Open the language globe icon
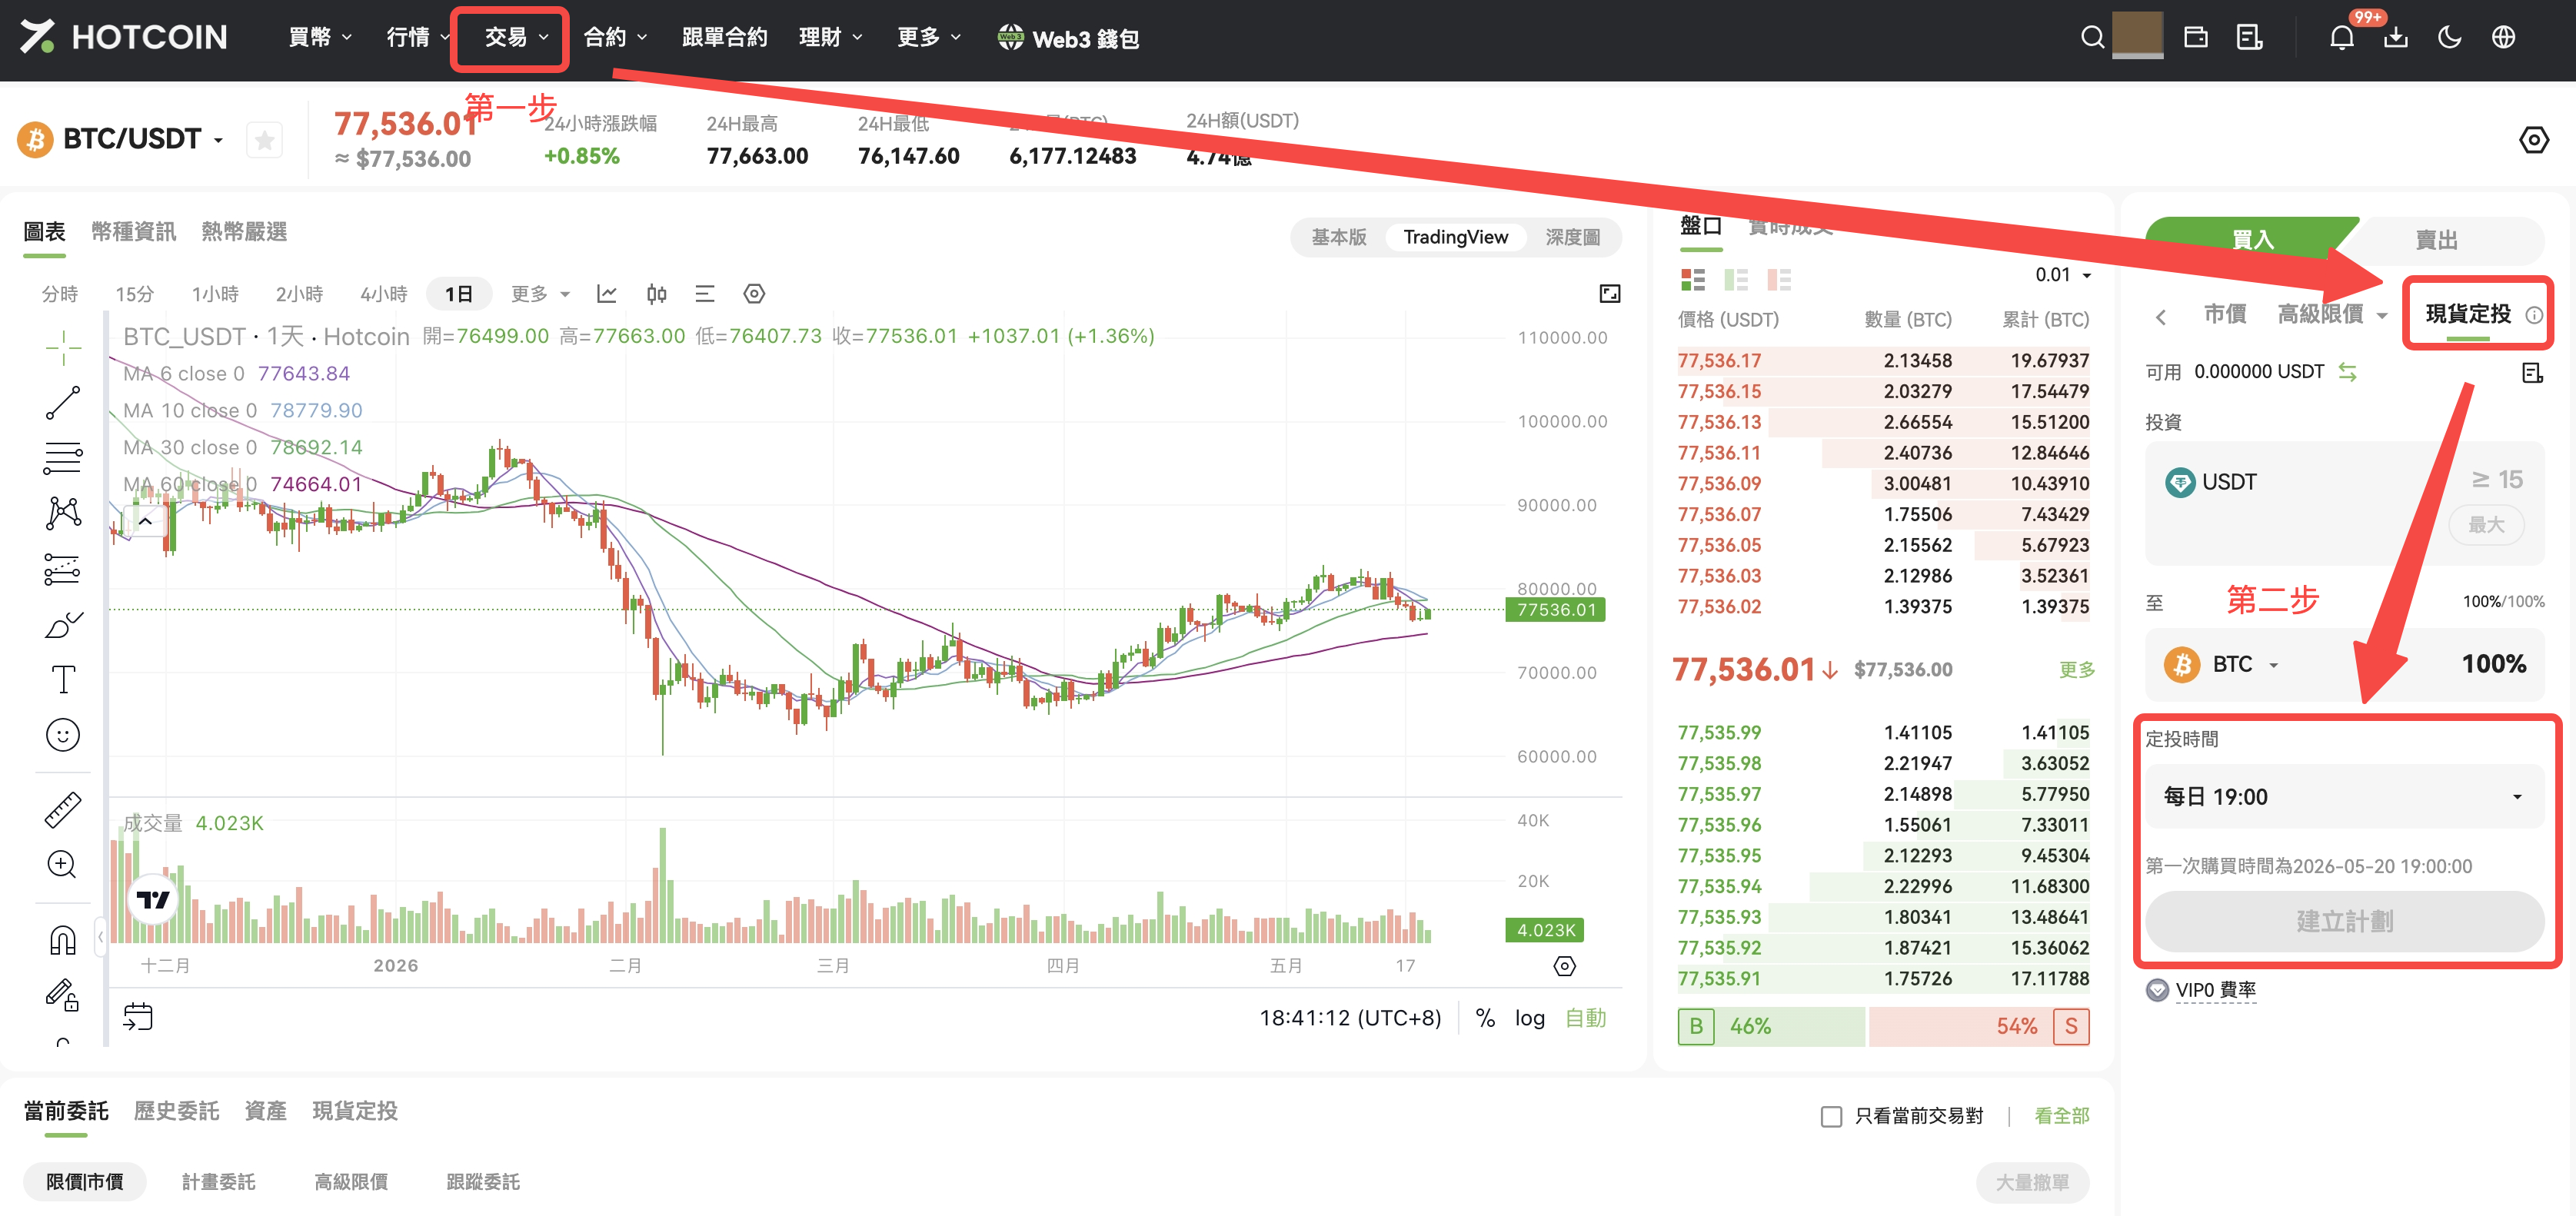 point(2503,38)
